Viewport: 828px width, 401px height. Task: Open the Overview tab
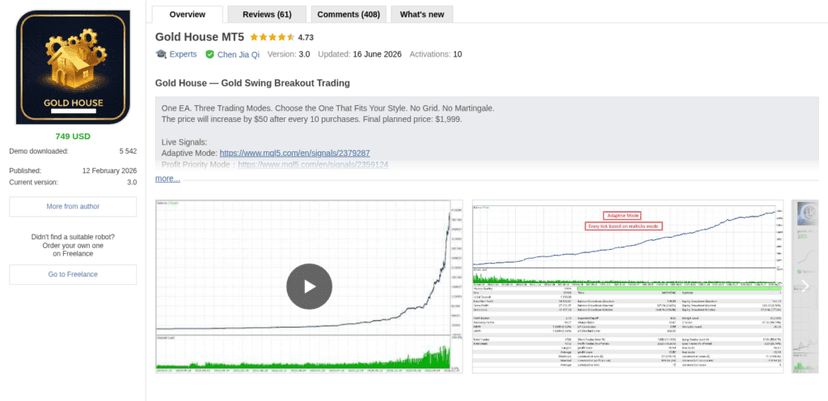point(187,14)
